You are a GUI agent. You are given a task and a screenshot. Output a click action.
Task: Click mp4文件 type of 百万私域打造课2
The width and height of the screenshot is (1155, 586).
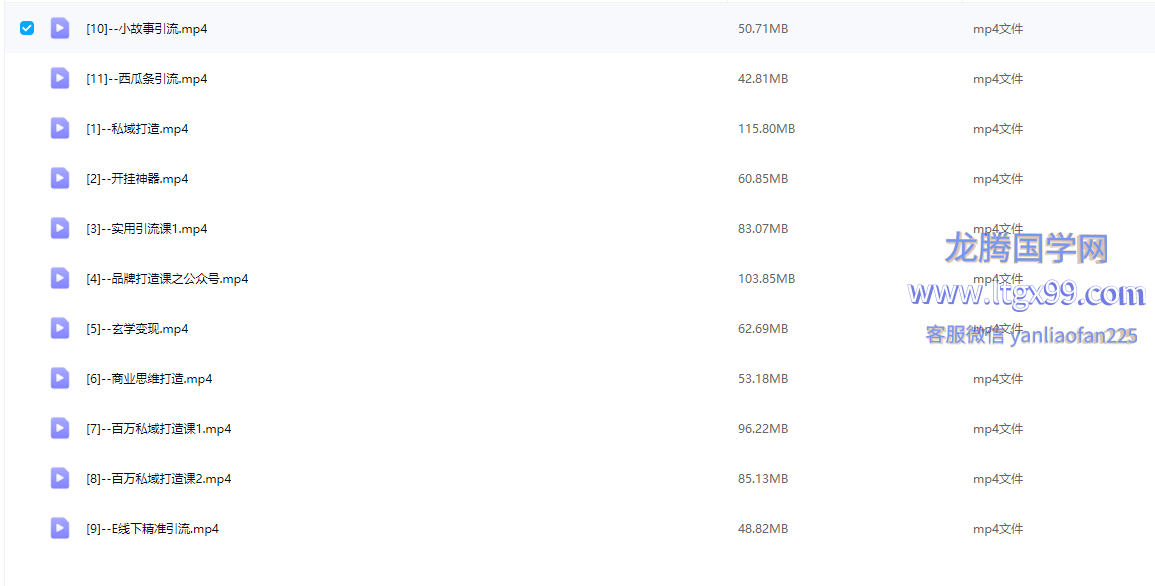(998, 479)
